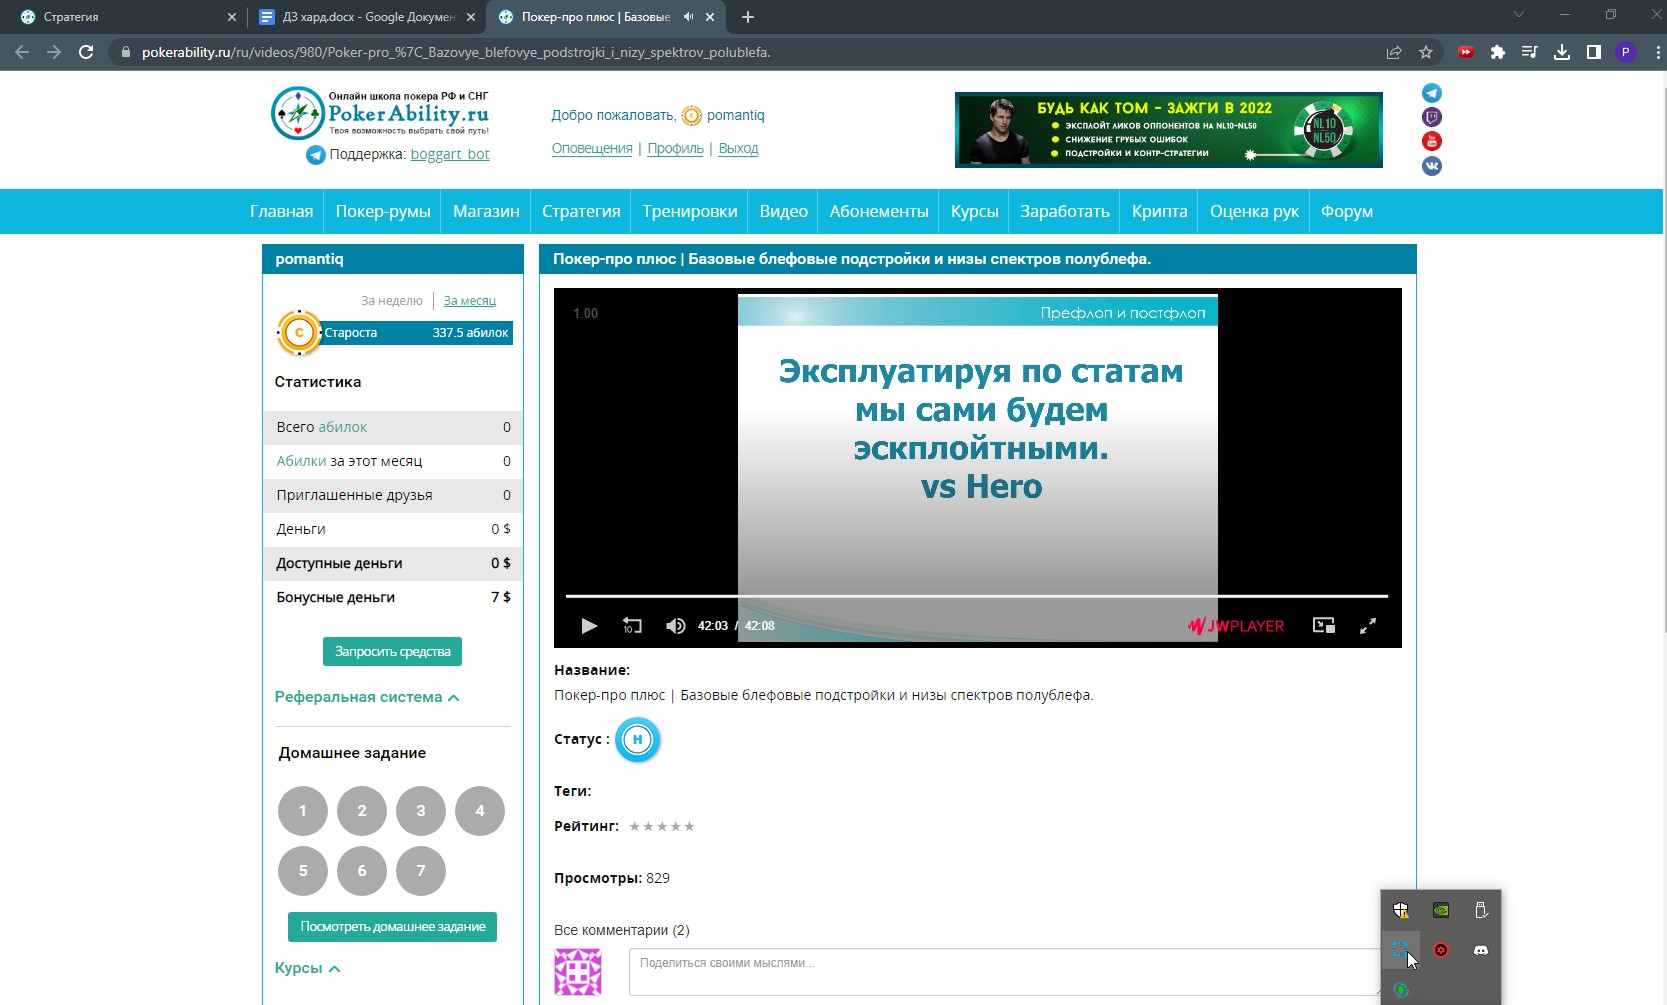The width and height of the screenshot is (1667, 1005).
Task: Collapse the Курсы sidebar section
Action: pyautogui.click(x=308, y=968)
